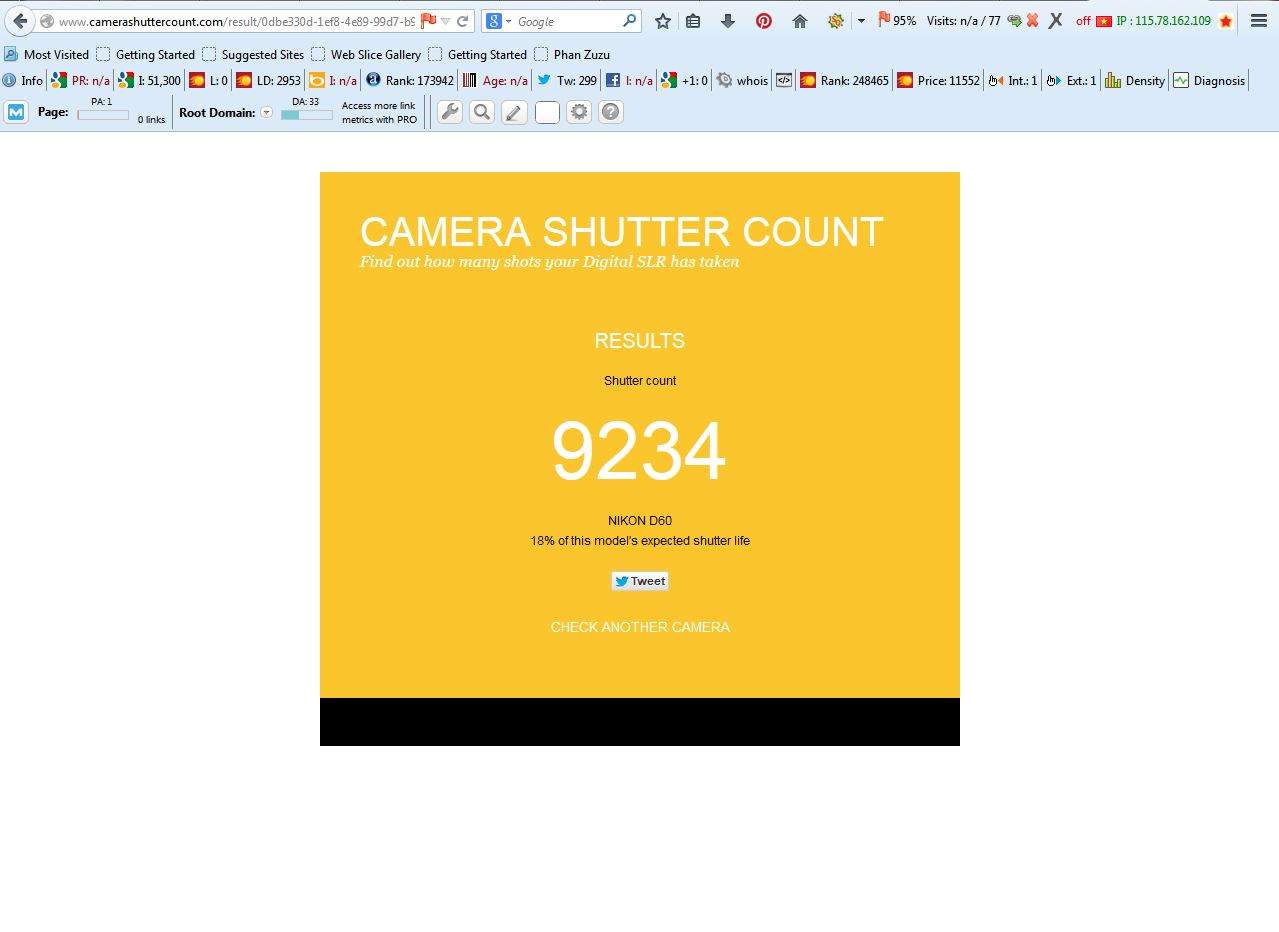Click the CAMERA SHUTTER COUNT title
This screenshot has width=1279, height=932.
(621, 232)
